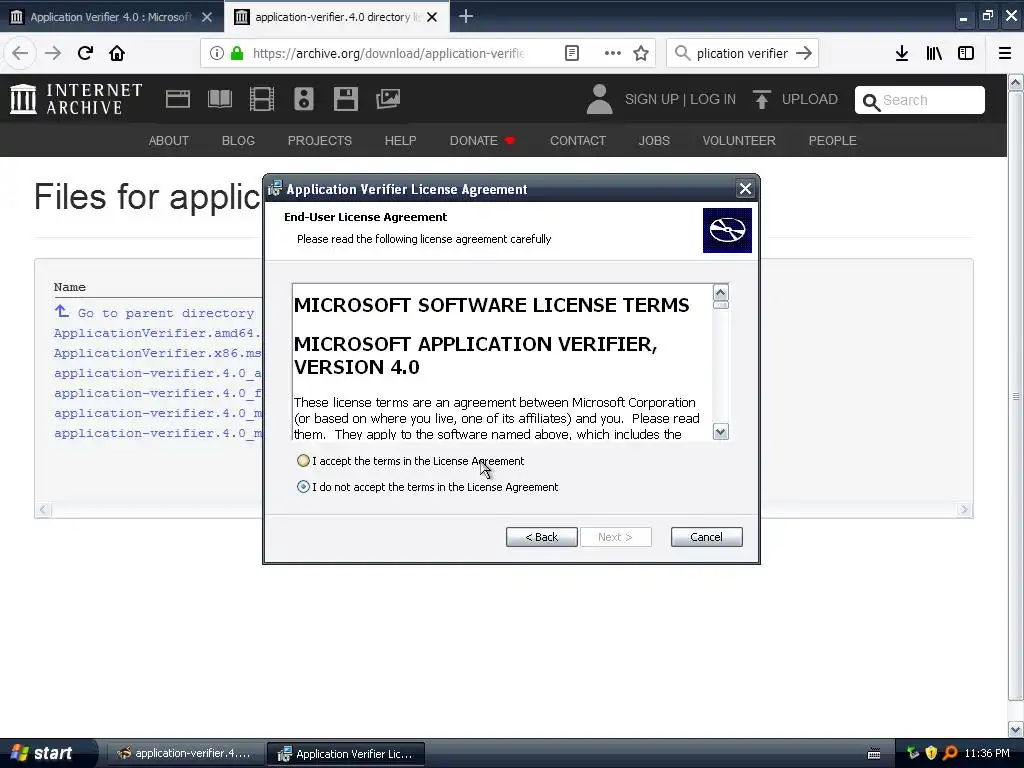Go back in the installer with Back button
The height and width of the screenshot is (768, 1024).
(541, 537)
